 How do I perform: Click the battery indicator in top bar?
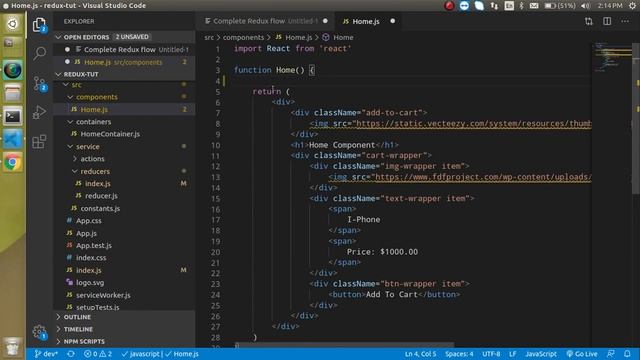point(560,6)
